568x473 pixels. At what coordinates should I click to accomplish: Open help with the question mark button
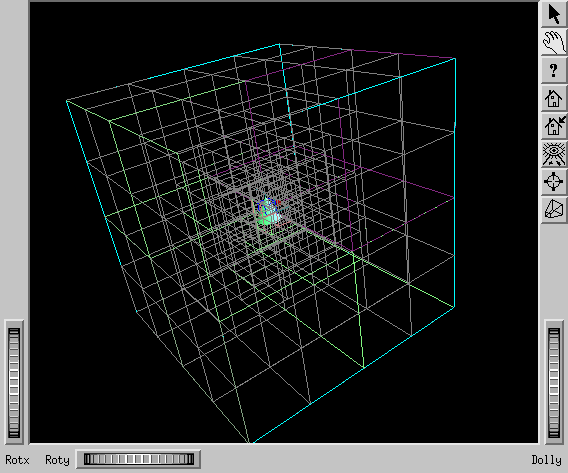(x=554, y=70)
